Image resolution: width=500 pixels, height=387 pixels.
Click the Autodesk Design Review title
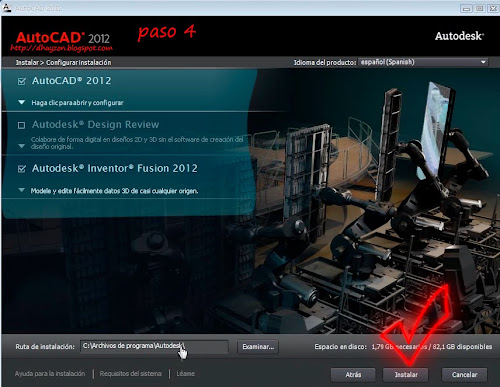coord(95,125)
